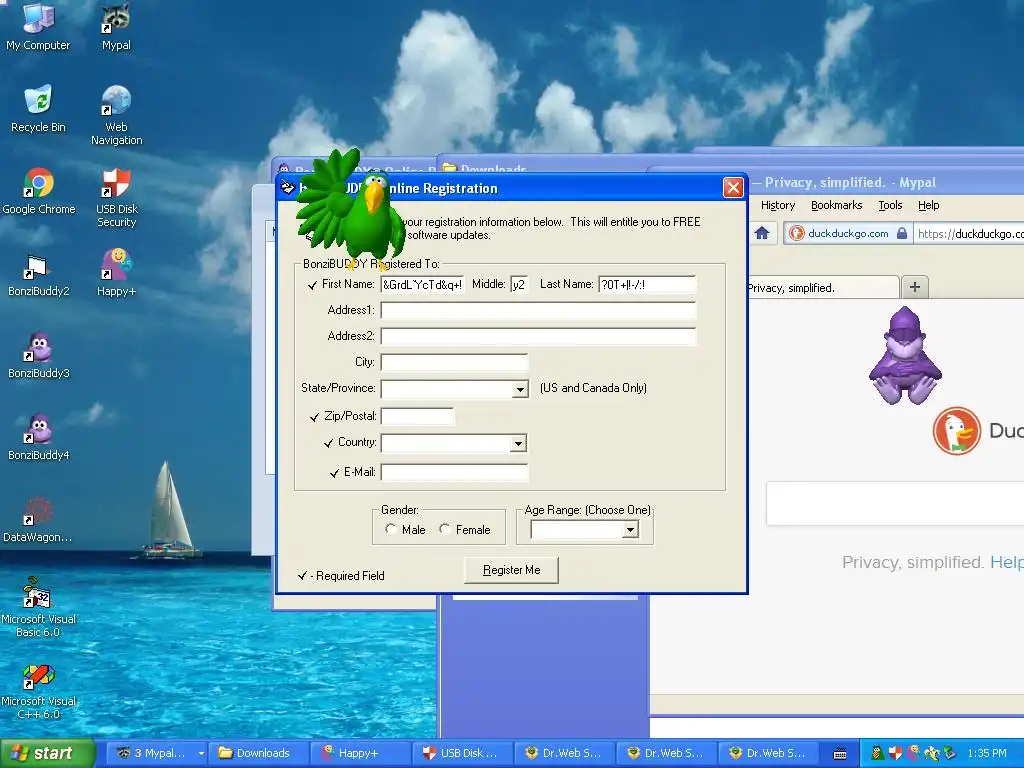Select the 'Privacy, simplified.' browser tab
The height and width of the screenshot is (768, 1024).
point(824,288)
